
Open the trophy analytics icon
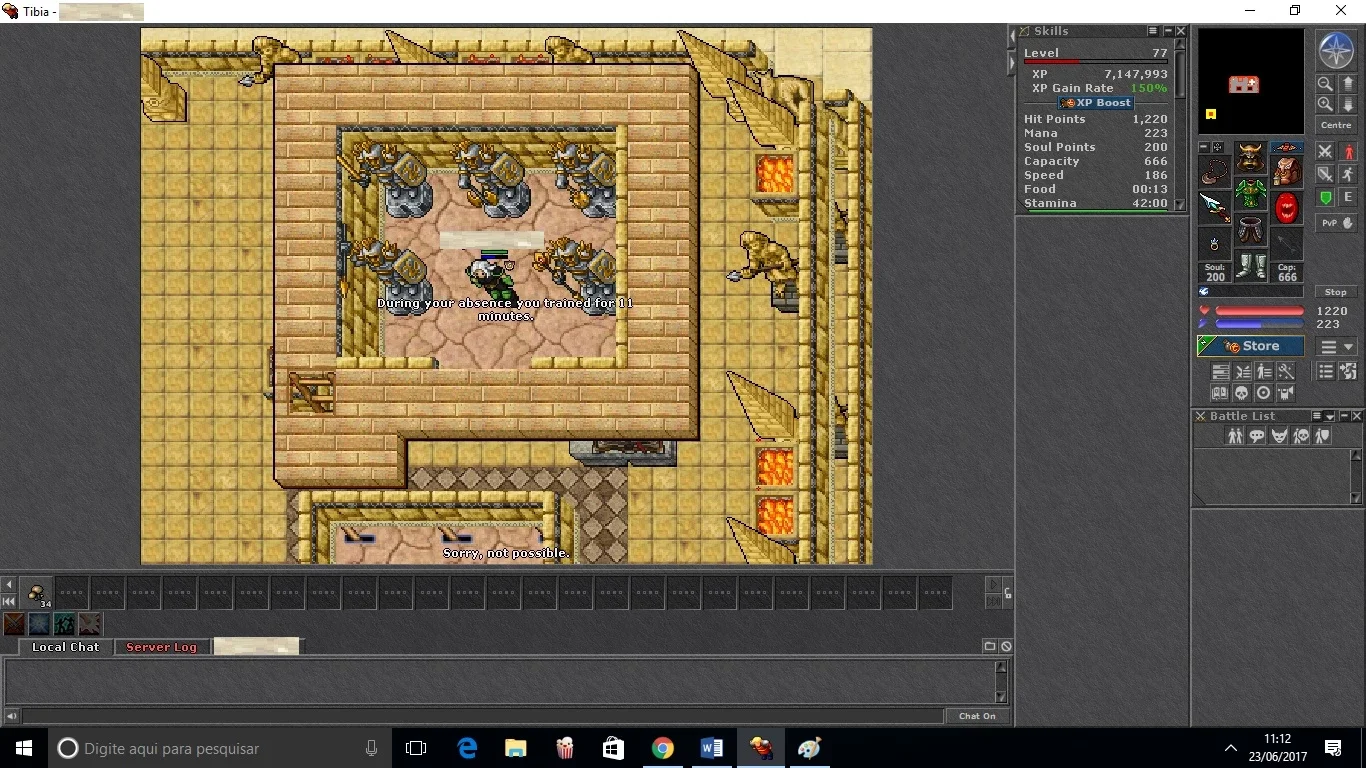click(1286, 393)
